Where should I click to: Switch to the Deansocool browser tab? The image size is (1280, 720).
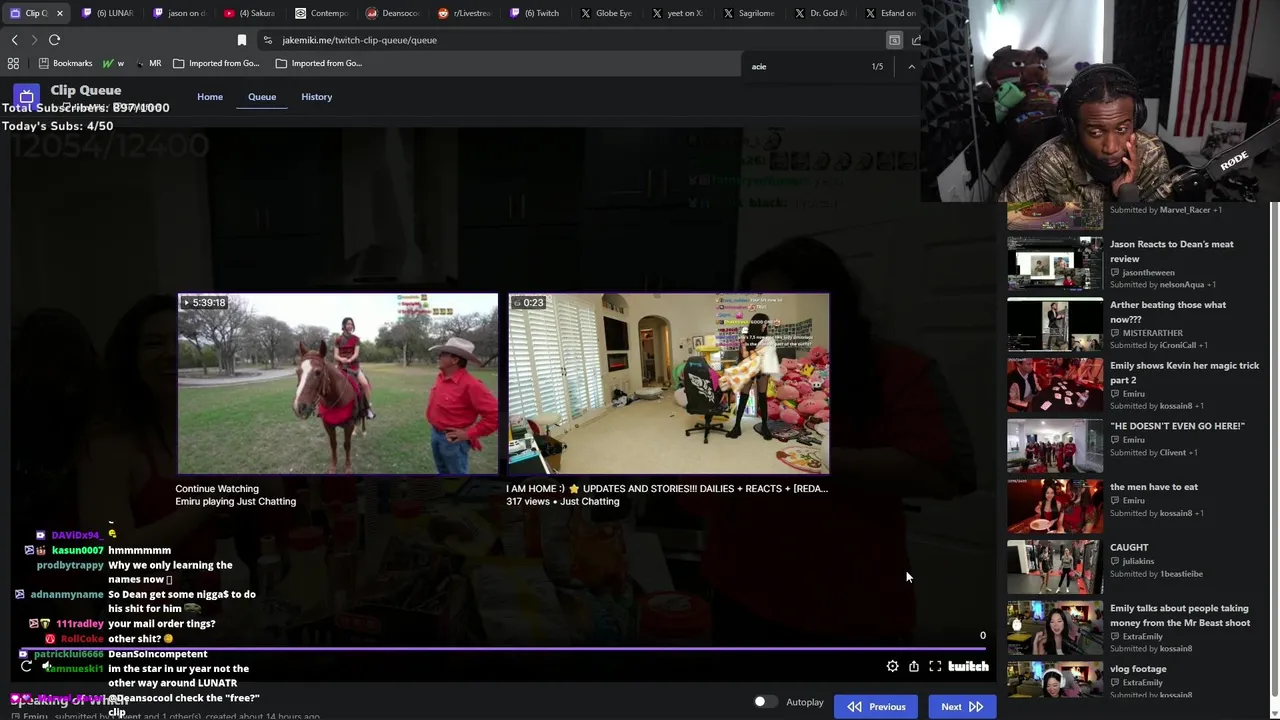click(x=393, y=13)
